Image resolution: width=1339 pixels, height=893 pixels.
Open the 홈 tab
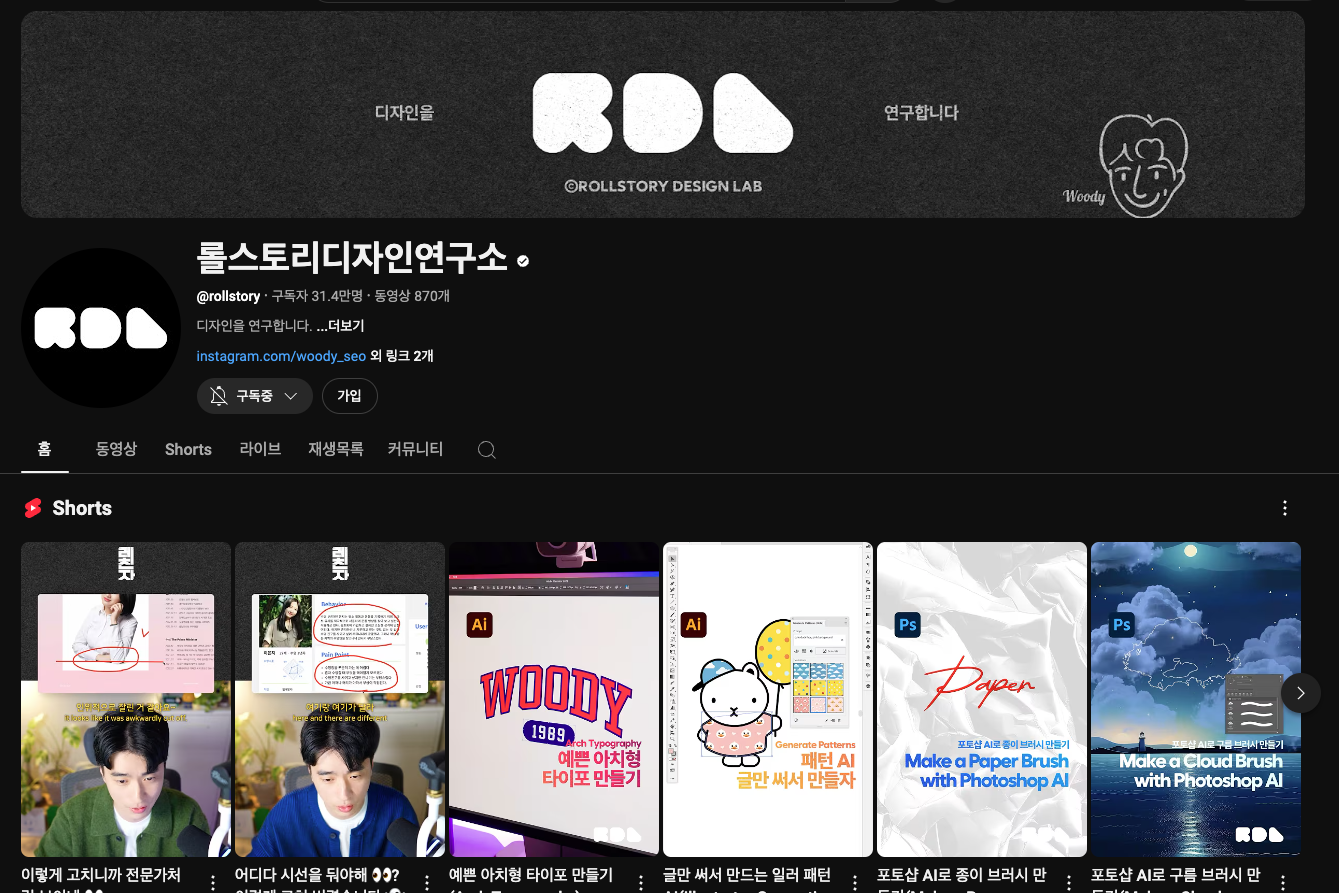(45, 449)
